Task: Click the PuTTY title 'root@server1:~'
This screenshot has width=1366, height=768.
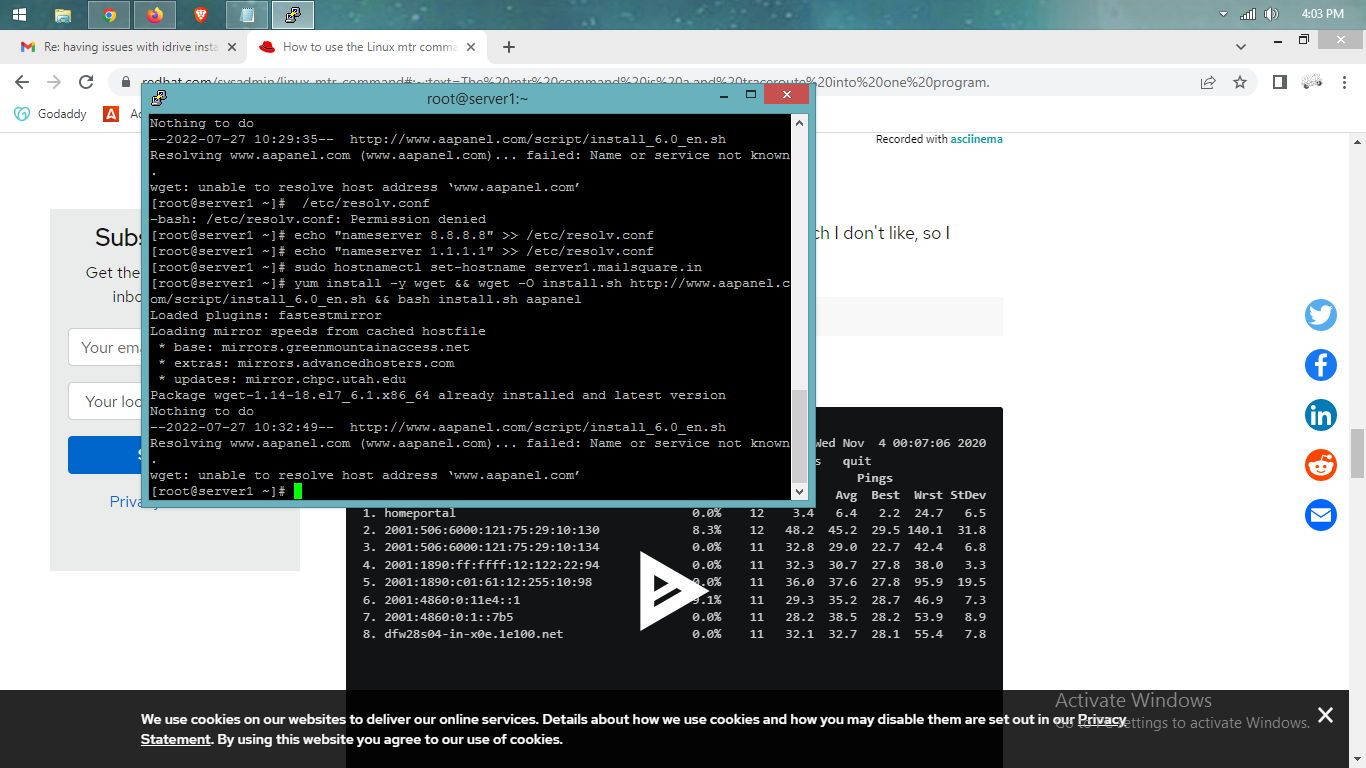Action: point(478,98)
